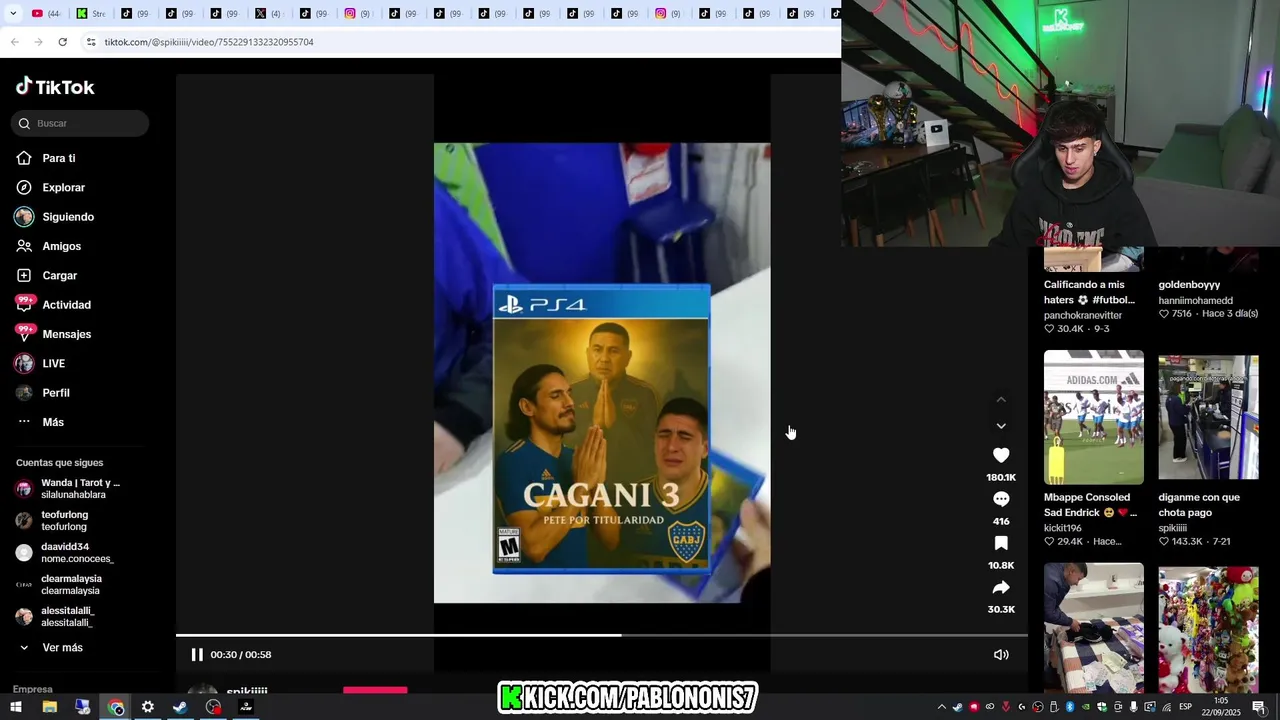This screenshot has height=720, width=1280.
Task: Seek on the video progress bar
Action: click(x=601, y=635)
